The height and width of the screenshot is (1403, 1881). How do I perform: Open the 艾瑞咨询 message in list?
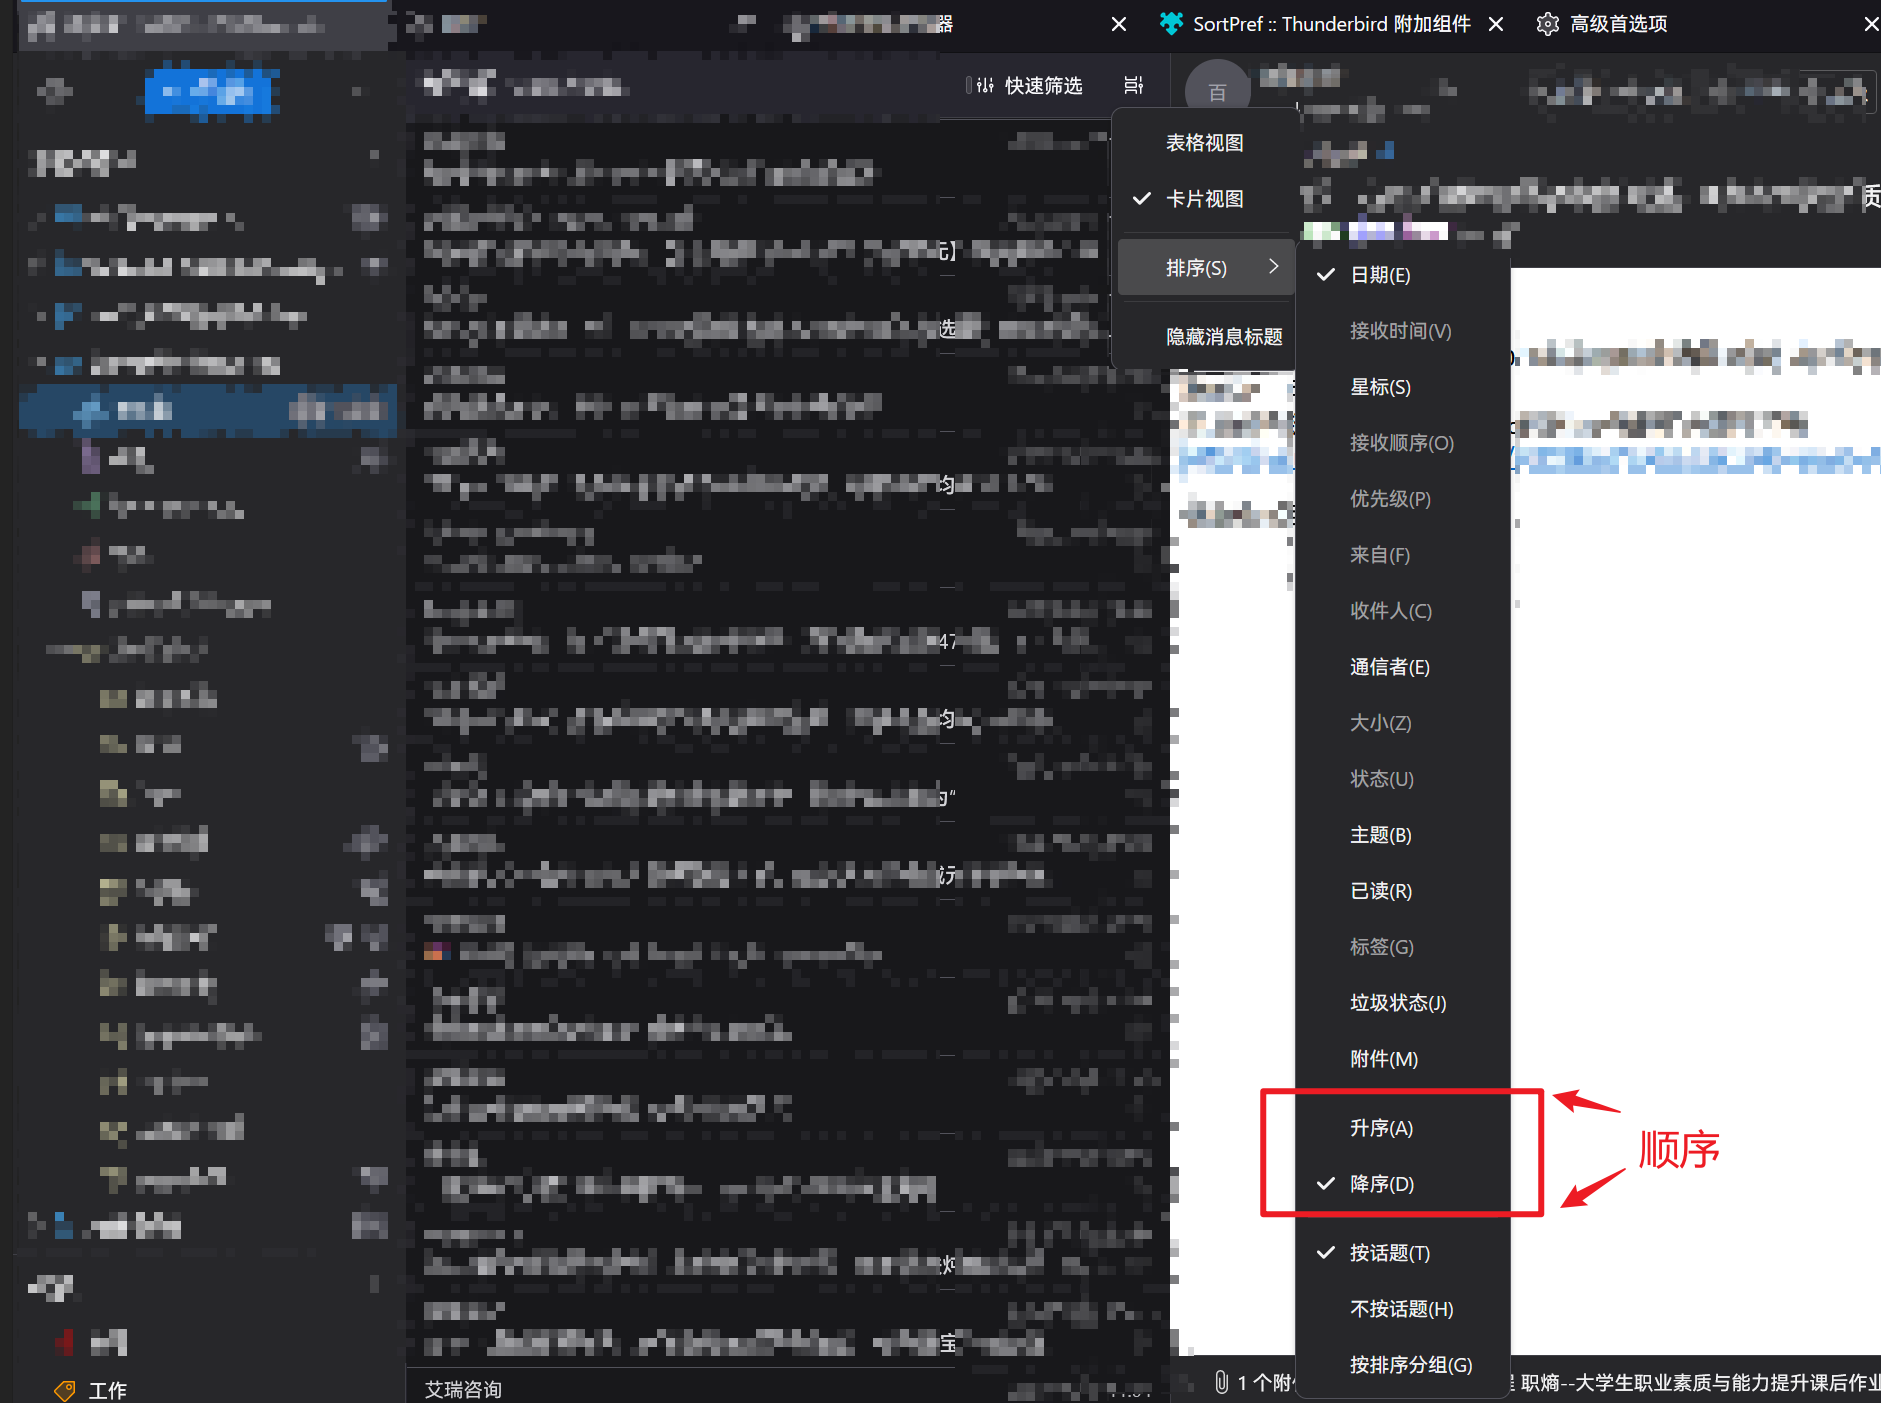tap(464, 1389)
